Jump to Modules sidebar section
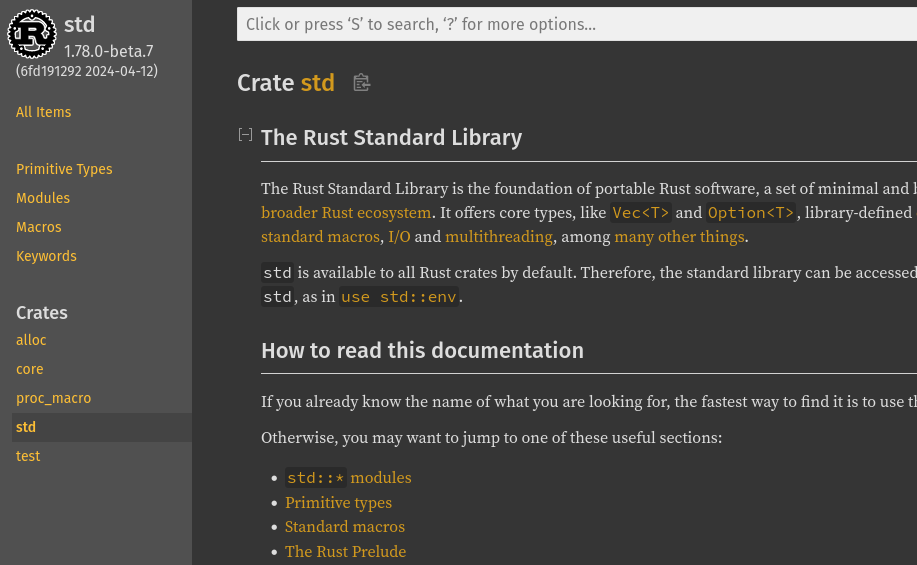 (x=43, y=198)
